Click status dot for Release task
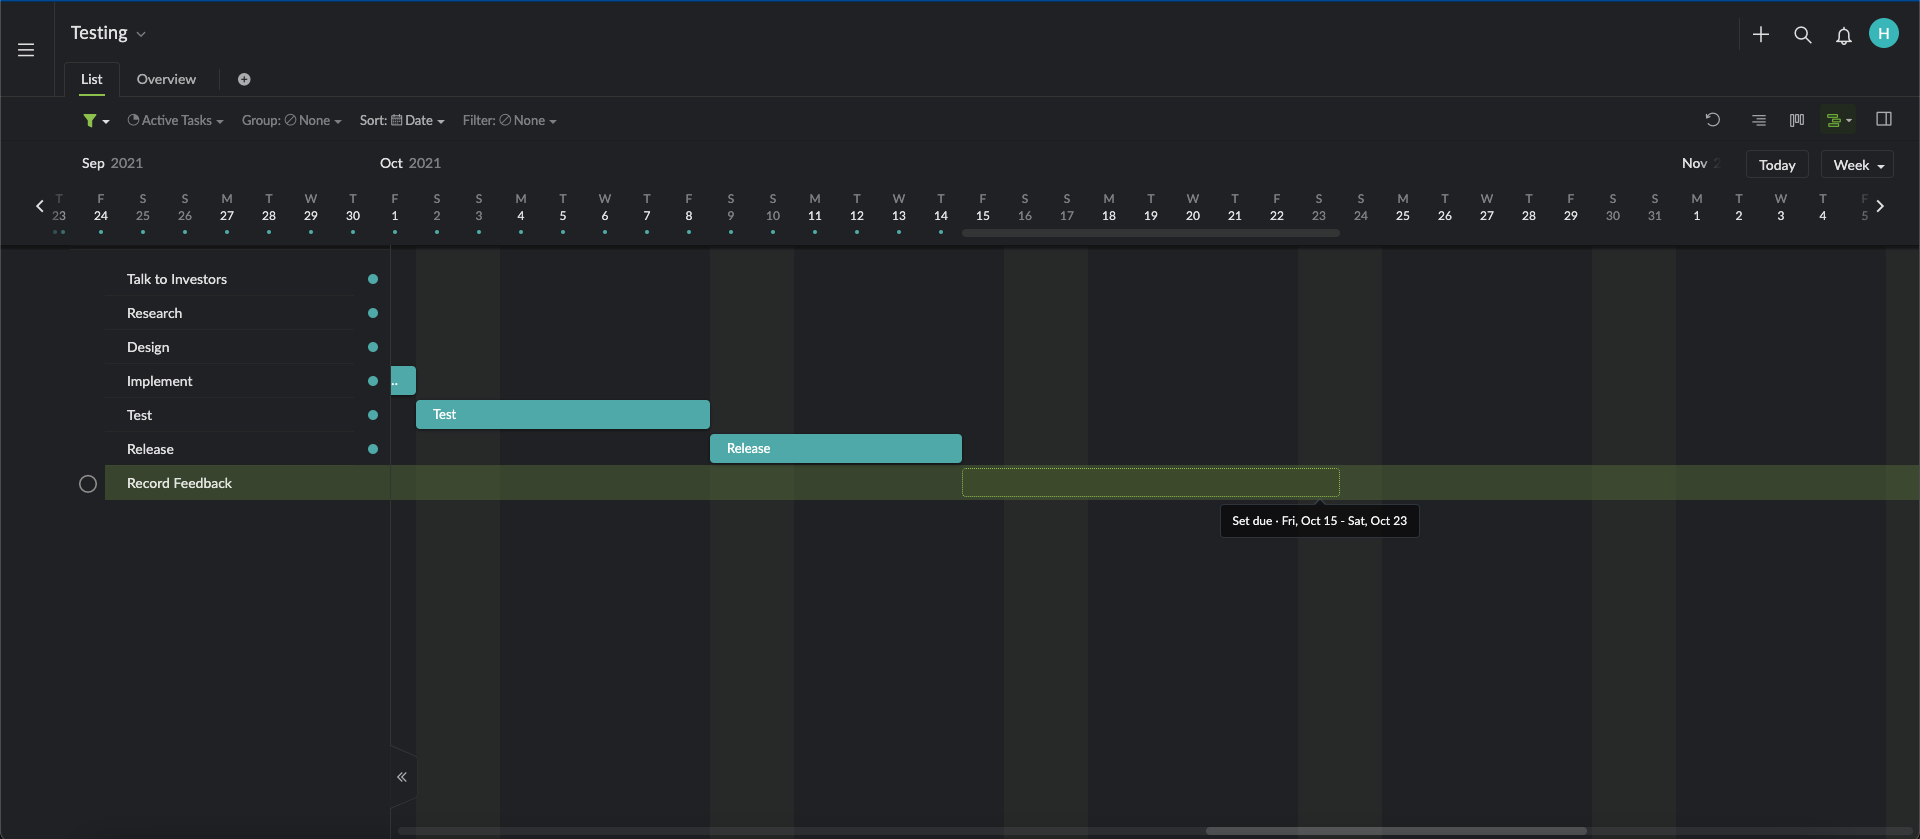1920x839 pixels. coord(373,449)
